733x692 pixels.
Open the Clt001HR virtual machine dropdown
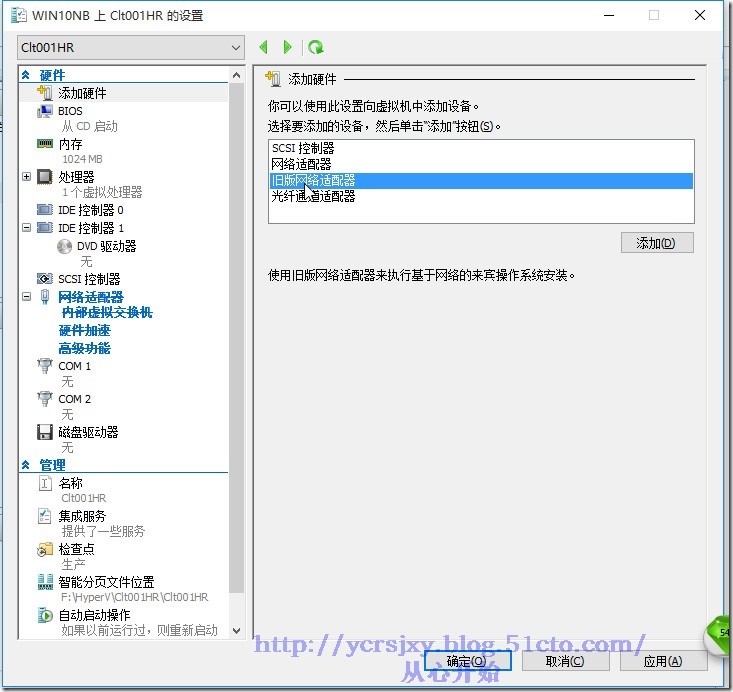[131, 48]
